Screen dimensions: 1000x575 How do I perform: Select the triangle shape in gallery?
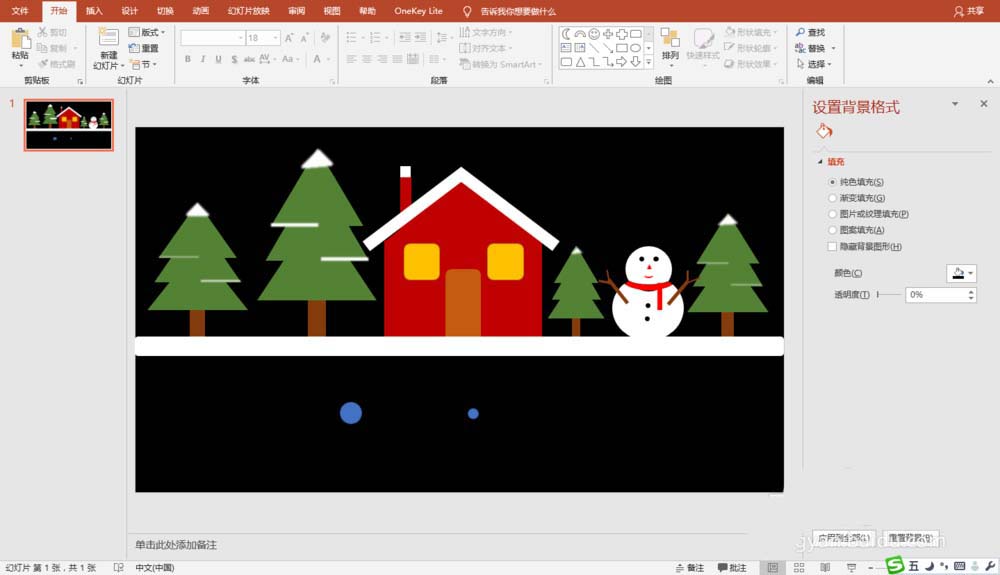[580, 62]
